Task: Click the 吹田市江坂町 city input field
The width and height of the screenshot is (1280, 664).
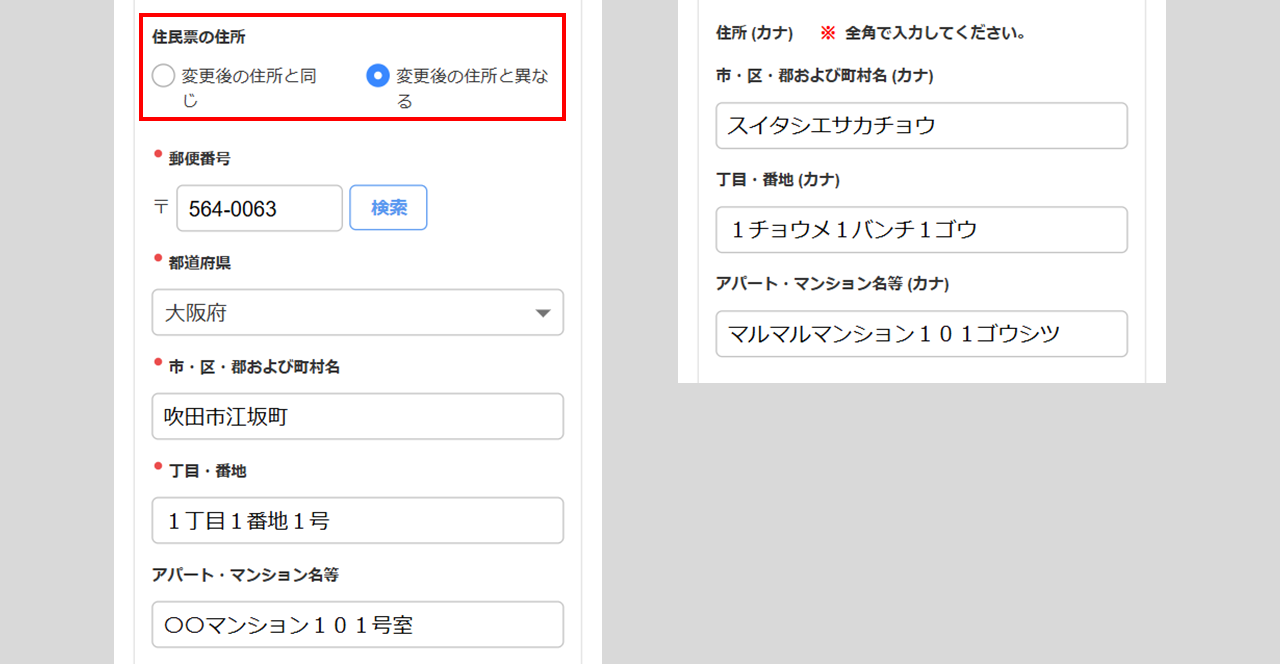Action: [x=357, y=416]
